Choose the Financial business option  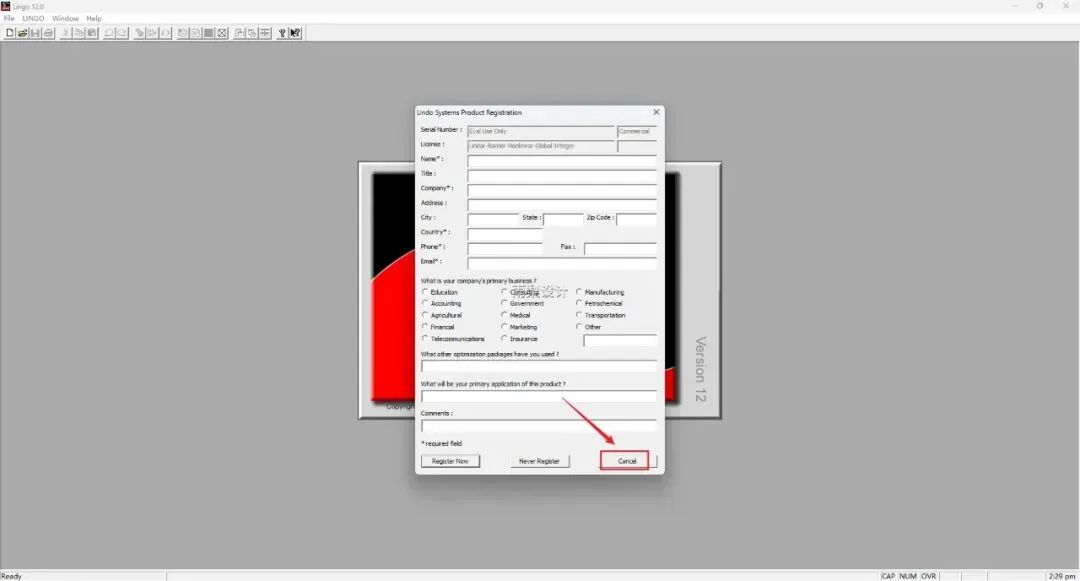point(426,326)
